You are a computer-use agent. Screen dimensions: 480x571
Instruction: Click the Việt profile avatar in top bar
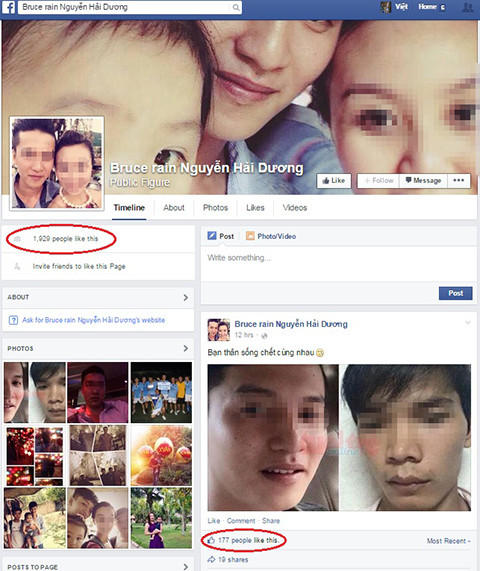click(x=385, y=7)
